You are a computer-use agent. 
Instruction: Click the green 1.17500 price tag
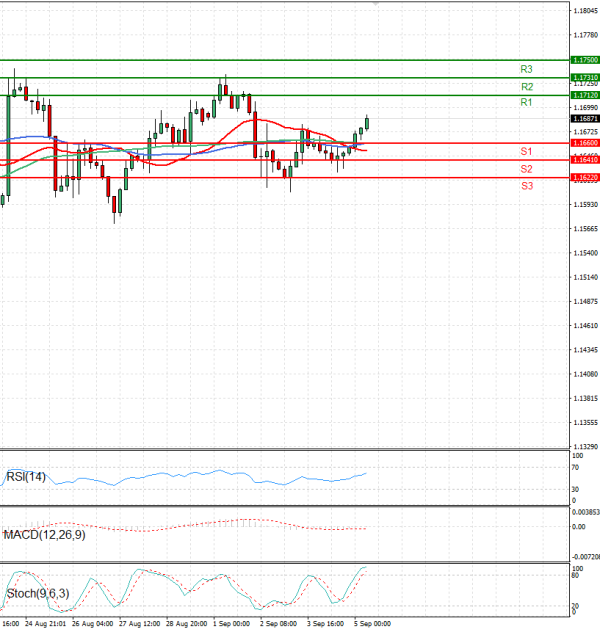click(x=585, y=60)
